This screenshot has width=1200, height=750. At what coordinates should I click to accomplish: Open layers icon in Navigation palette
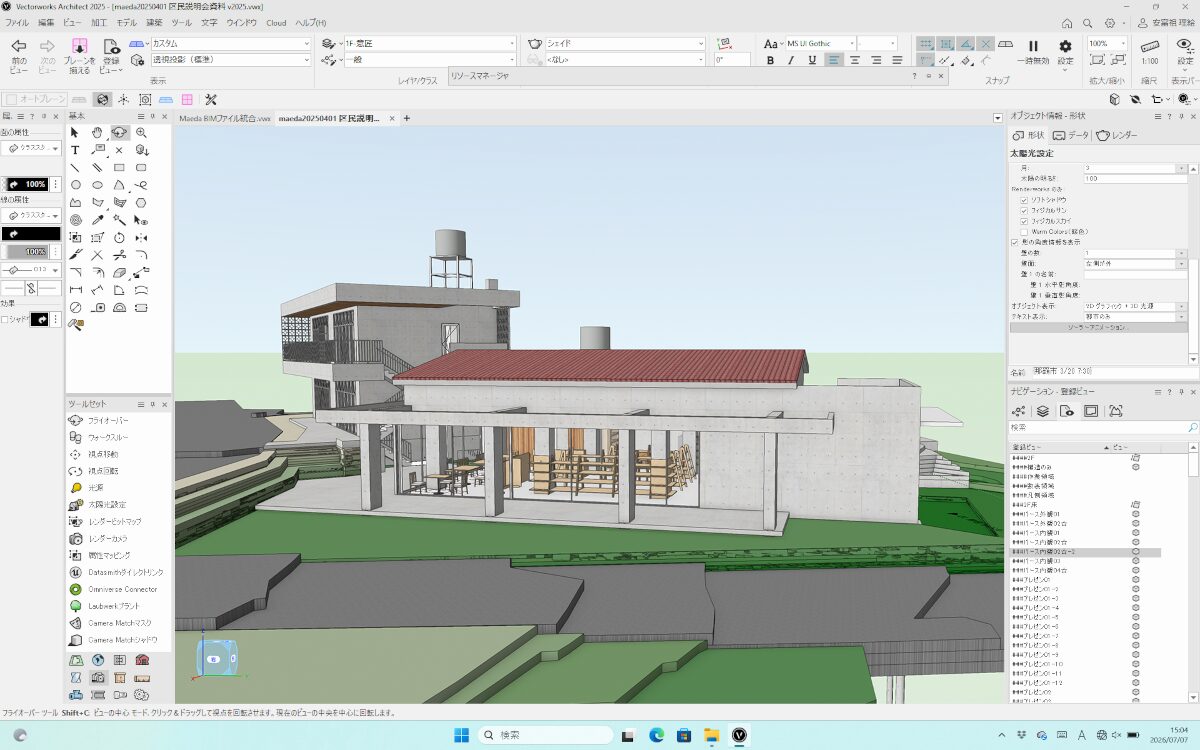(1042, 411)
